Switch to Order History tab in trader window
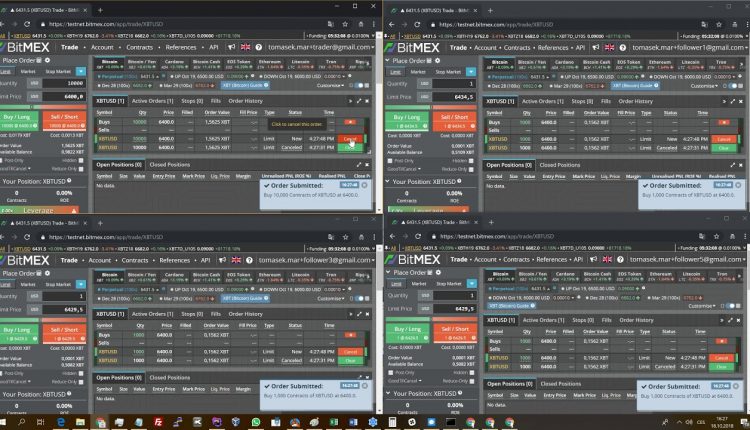Image resolution: width=750 pixels, height=430 pixels. coord(245,101)
